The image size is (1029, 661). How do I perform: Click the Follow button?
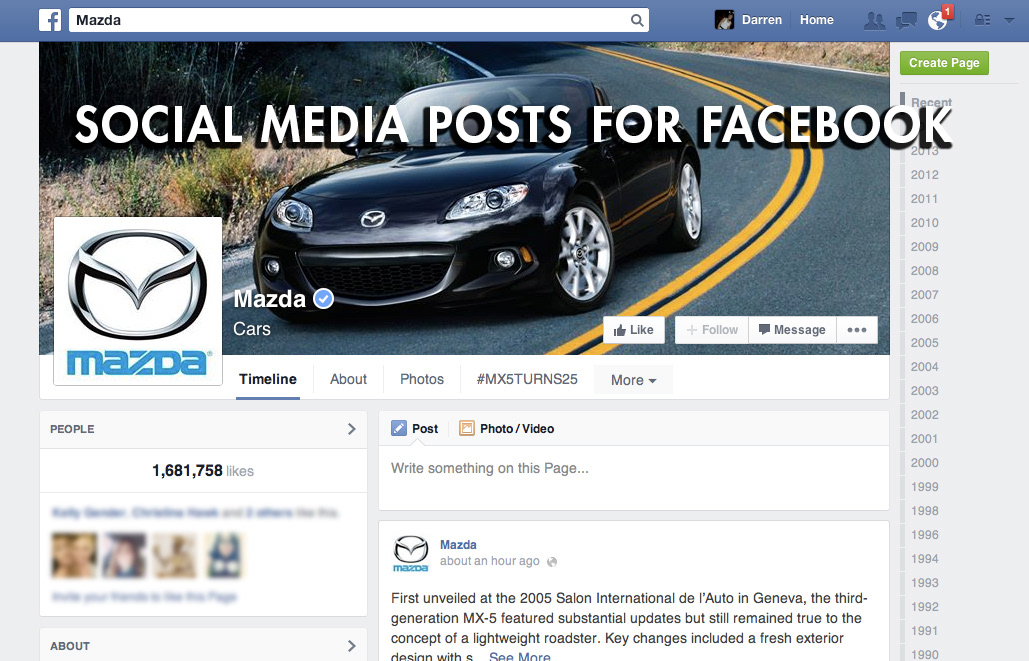(x=712, y=330)
